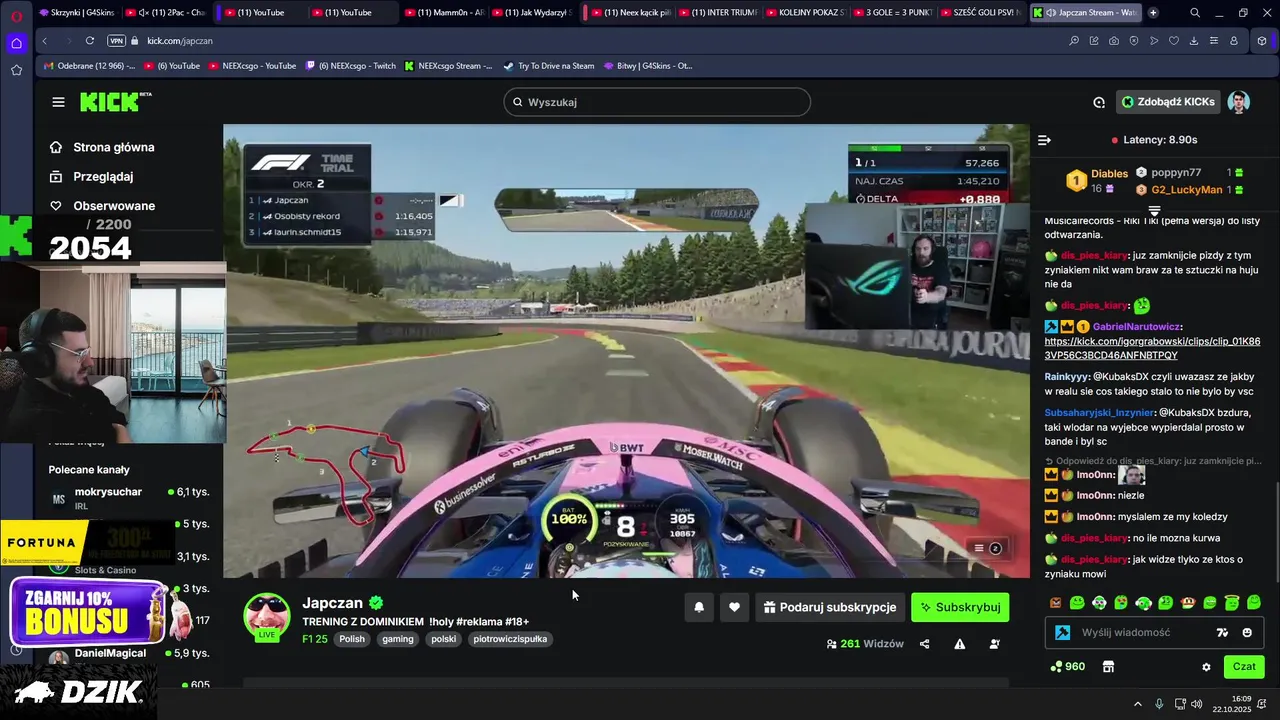This screenshot has width=1280, height=720.
Task: Go back to the previous page
Action: point(44,41)
